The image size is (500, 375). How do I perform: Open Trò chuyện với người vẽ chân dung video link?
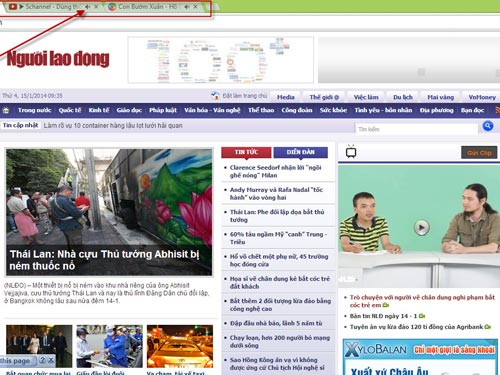pos(422,301)
